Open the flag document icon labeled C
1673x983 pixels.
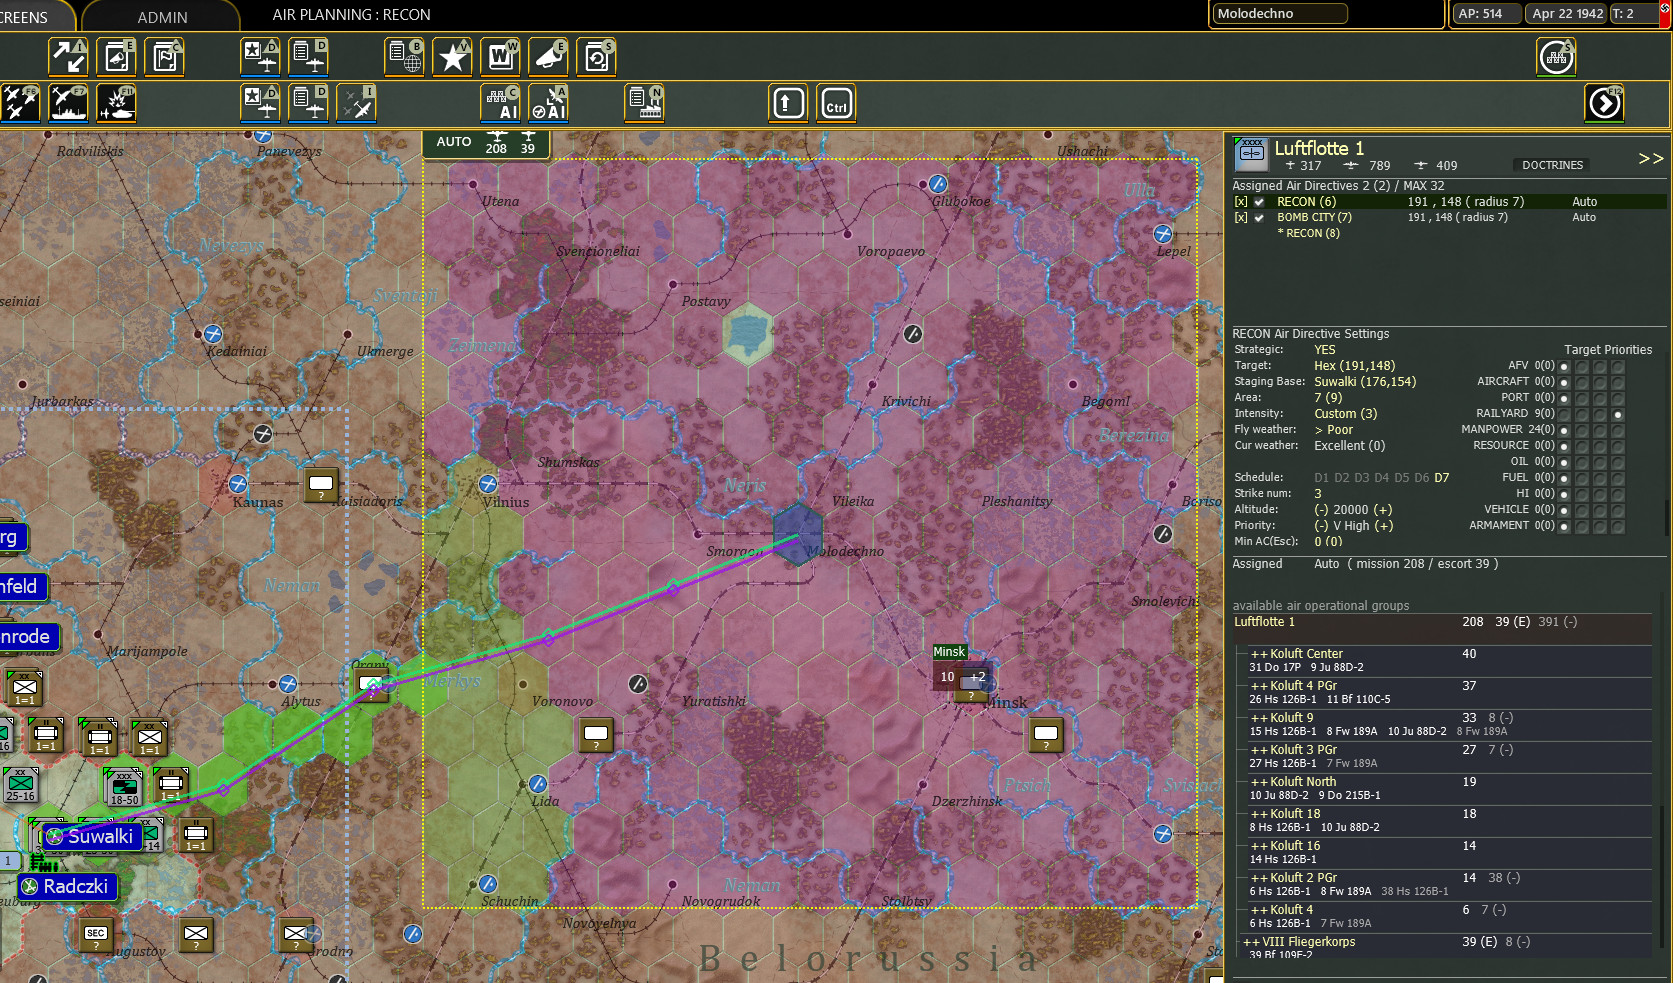[164, 57]
